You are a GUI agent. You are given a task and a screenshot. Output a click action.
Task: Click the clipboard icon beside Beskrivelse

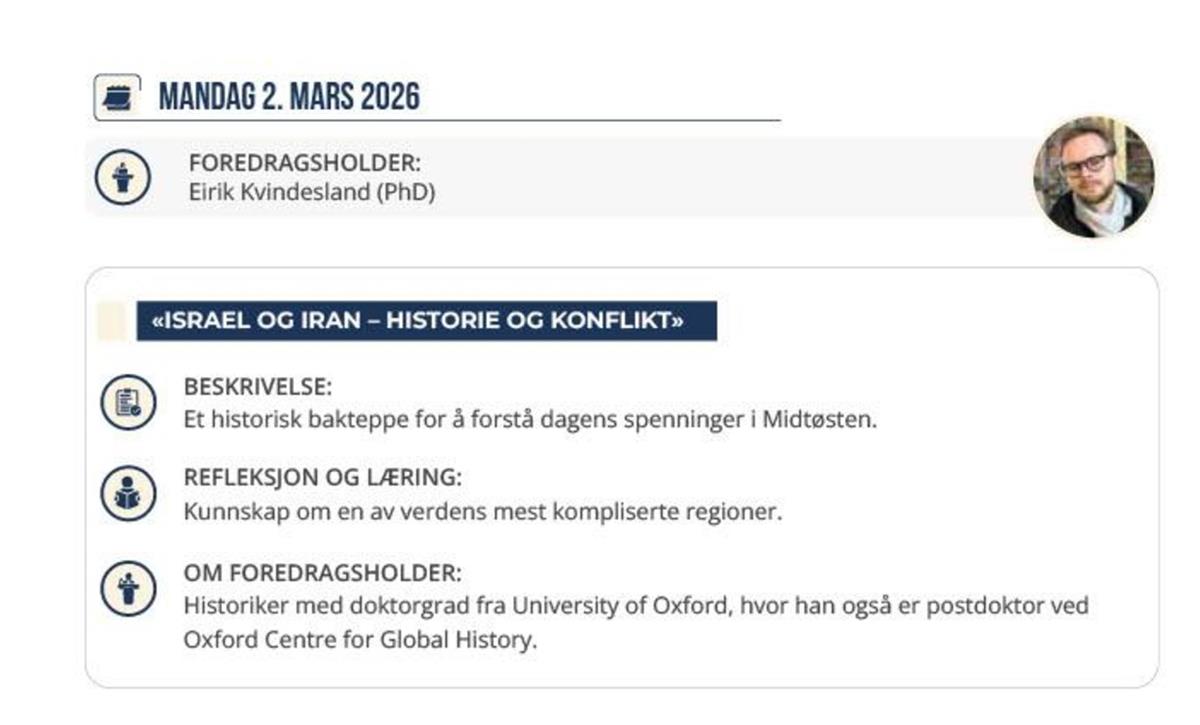pos(128,402)
